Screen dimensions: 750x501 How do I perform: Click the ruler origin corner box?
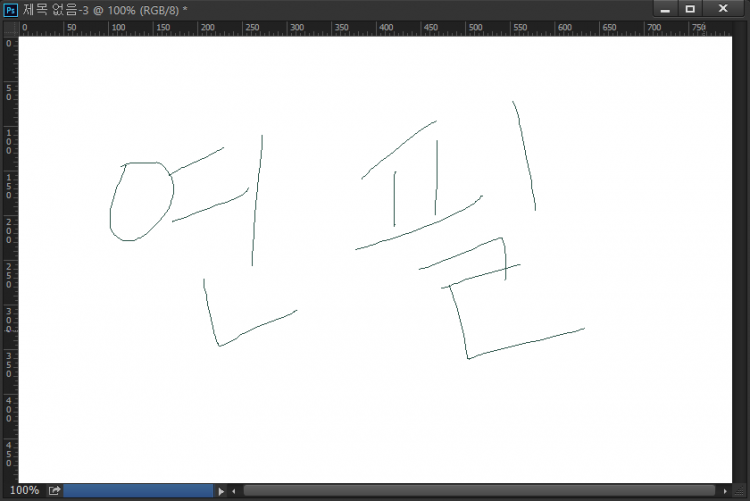tap(9, 27)
